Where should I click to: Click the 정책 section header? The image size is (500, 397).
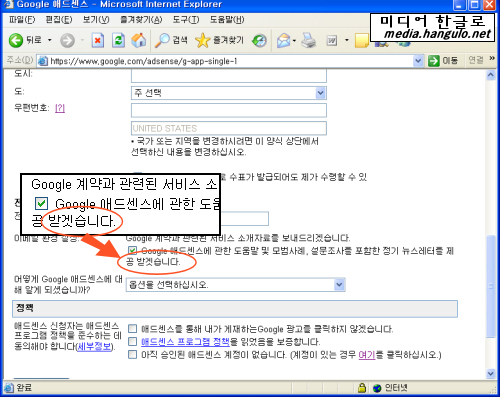[x=235, y=308]
